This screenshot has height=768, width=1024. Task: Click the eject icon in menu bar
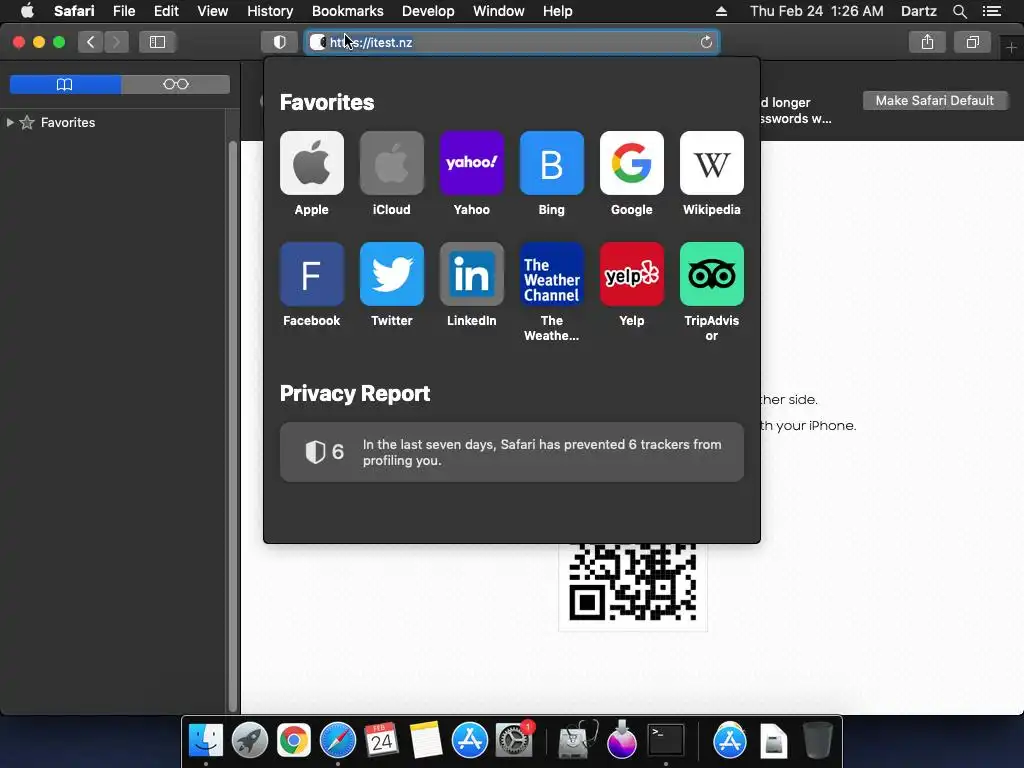click(721, 11)
